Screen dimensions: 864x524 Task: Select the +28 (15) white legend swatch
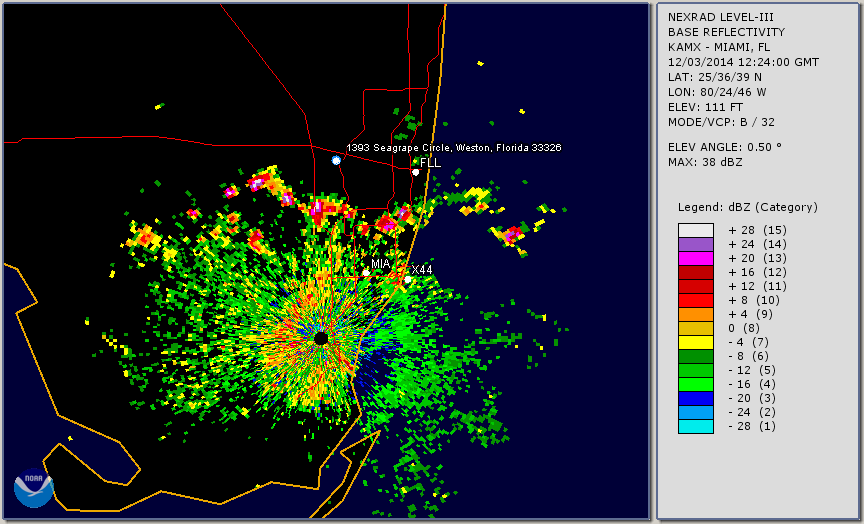pyautogui.click(x=695, y=230)
